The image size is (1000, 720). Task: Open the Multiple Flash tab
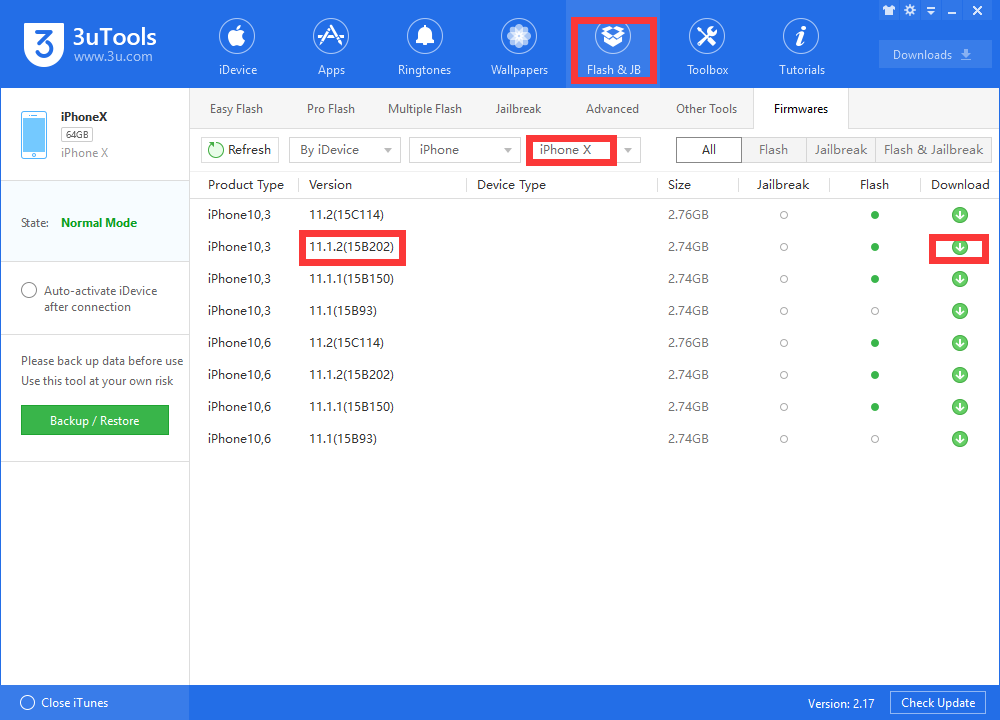click(x=425, y=109)
